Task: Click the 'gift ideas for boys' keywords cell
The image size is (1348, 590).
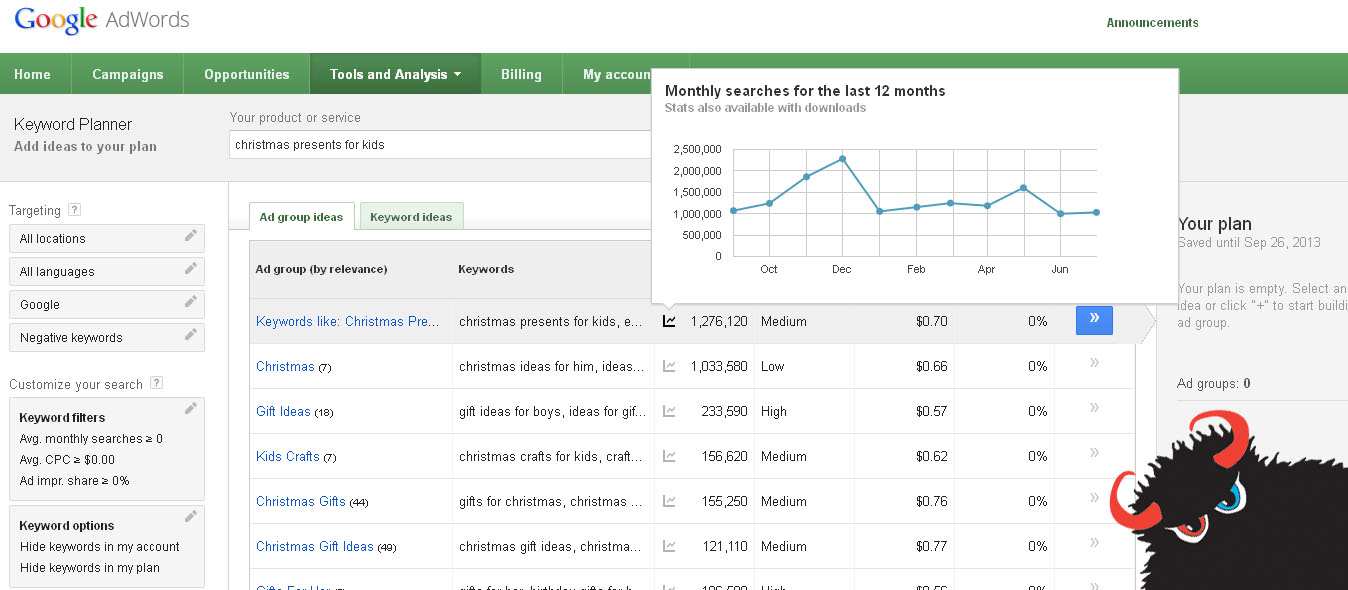Action: coord(552,412)
